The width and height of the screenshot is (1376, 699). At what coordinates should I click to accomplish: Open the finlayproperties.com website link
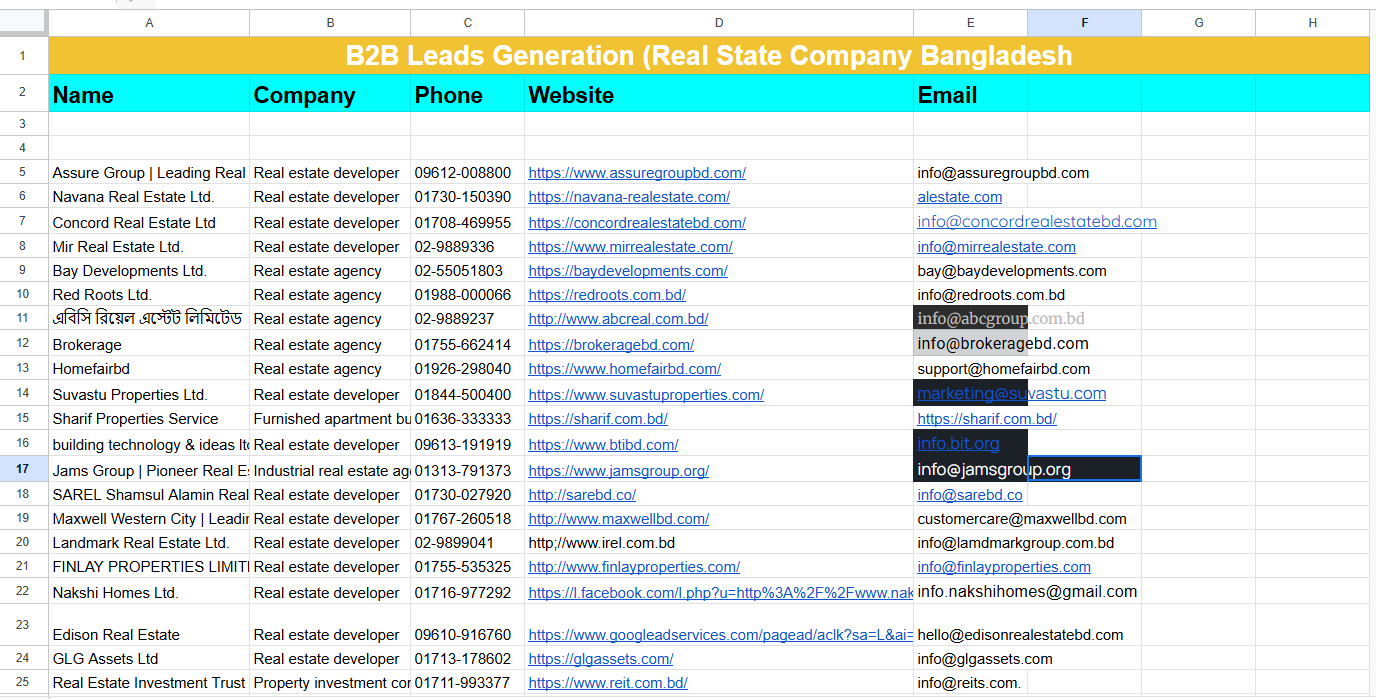tap(634, 567)
